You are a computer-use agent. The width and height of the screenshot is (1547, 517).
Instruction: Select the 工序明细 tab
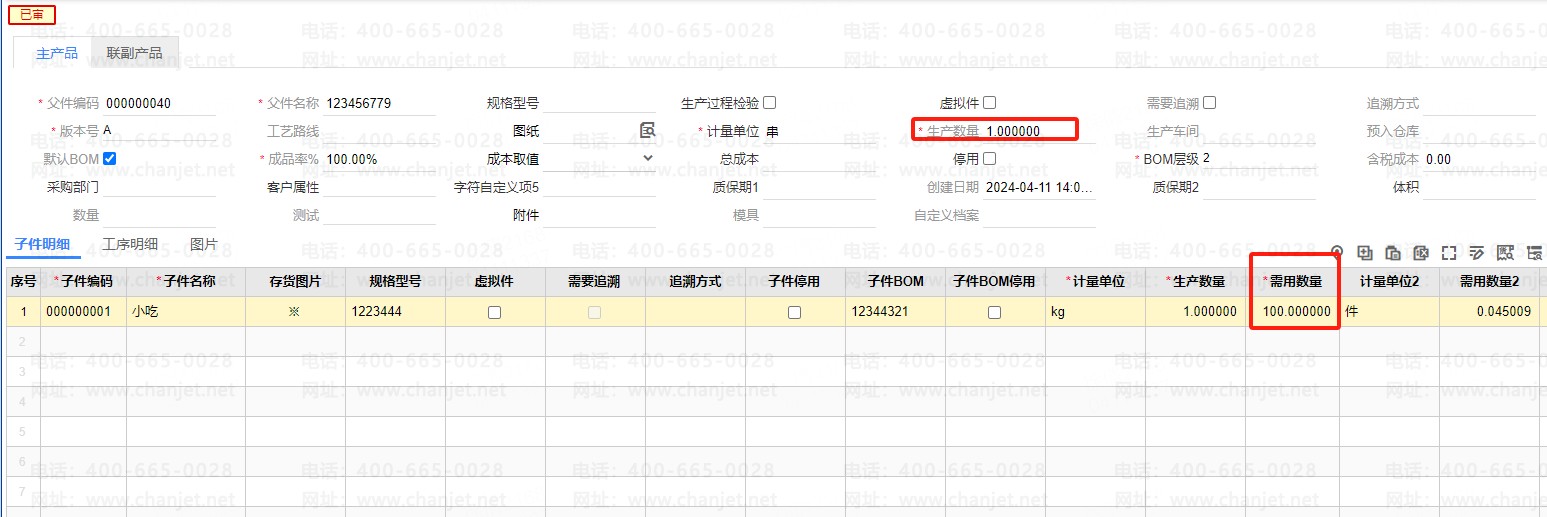click(x=130, y=245)
